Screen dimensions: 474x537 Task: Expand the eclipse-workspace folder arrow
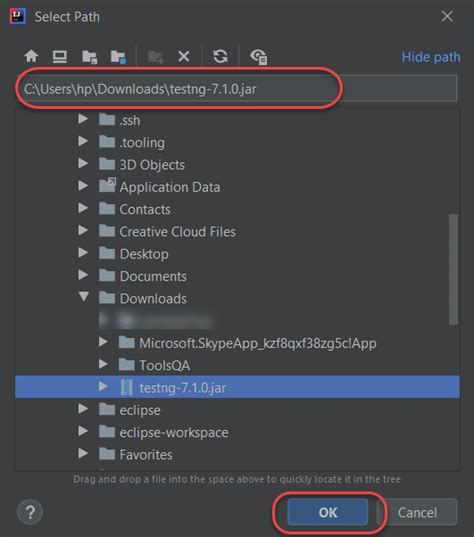(83, 431)
